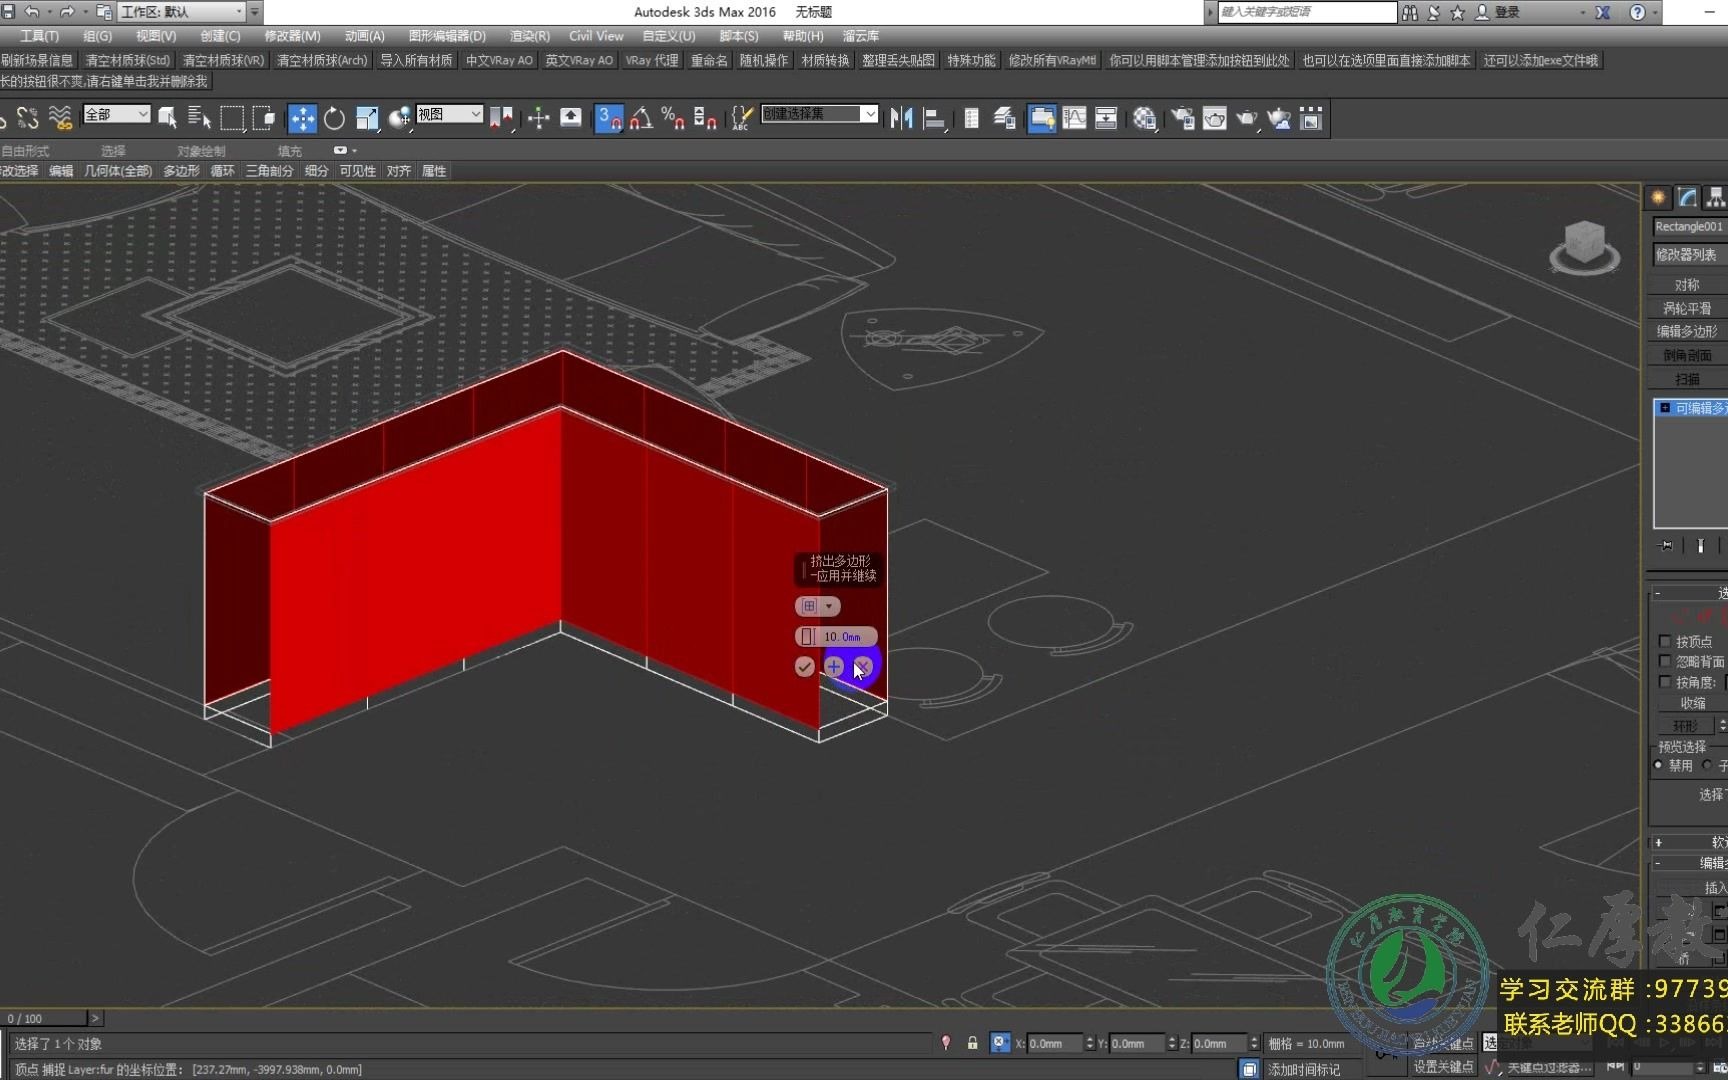Viewport: 1728px width, 1080px height.
Task: Enable the 忽略背面 checkbox
Action: click(1665, 661)
